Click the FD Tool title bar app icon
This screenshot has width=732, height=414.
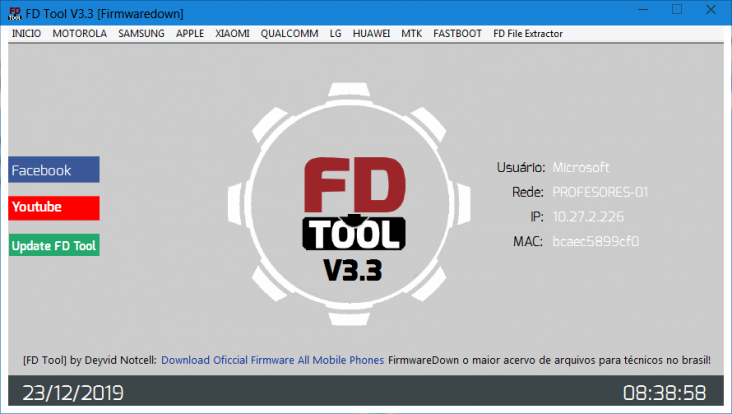click(x=15, y=13)
